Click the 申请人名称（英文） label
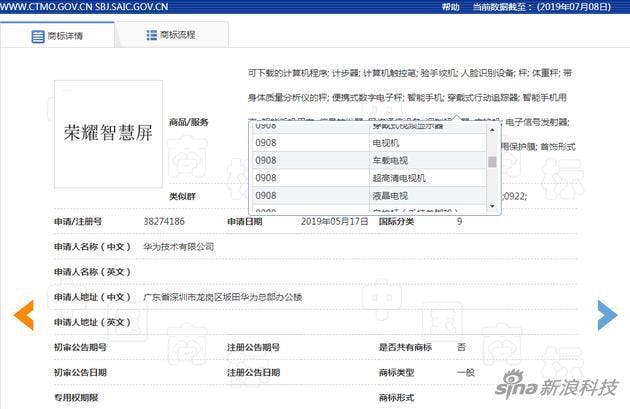 pos(92,272)
